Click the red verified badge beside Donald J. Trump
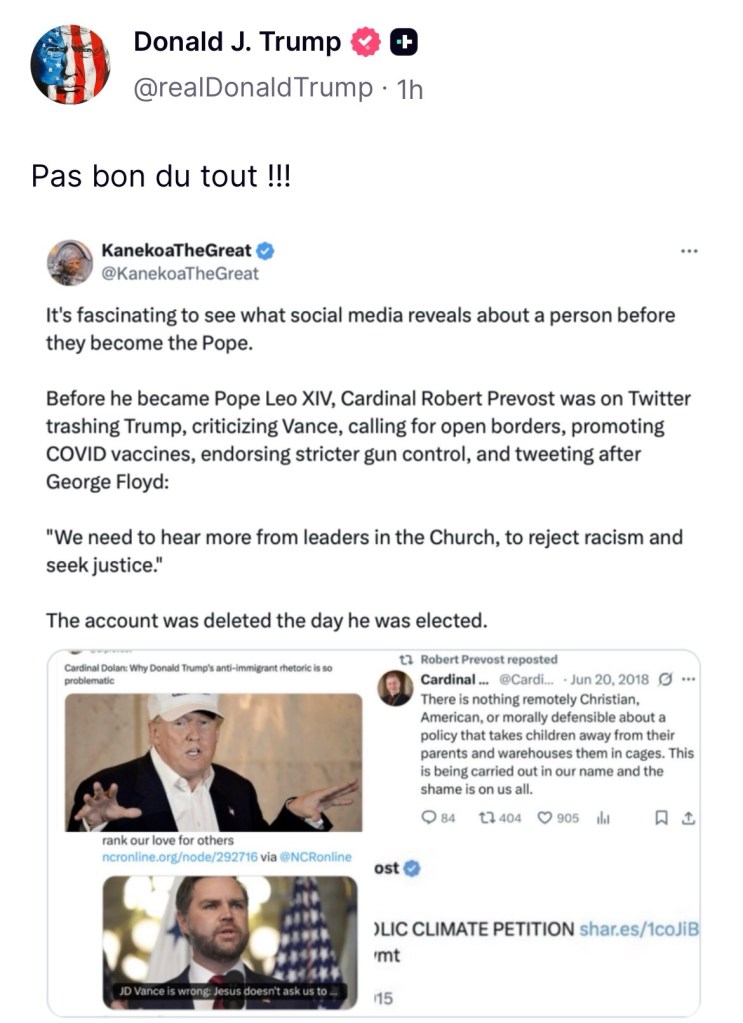Viewport: 743px width, 1023px height. [x=367, y=42]
